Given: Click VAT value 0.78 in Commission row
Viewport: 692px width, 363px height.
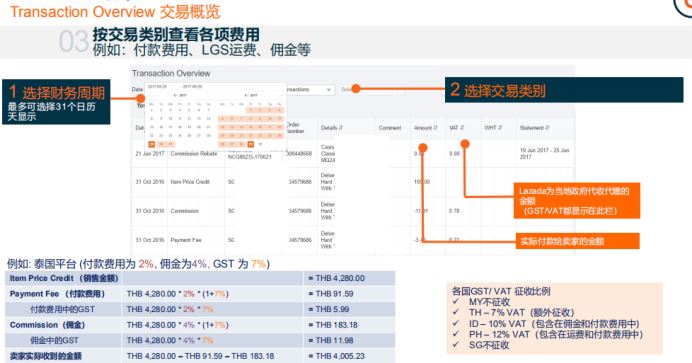Looking at the screenshot, I should [455, 211].
